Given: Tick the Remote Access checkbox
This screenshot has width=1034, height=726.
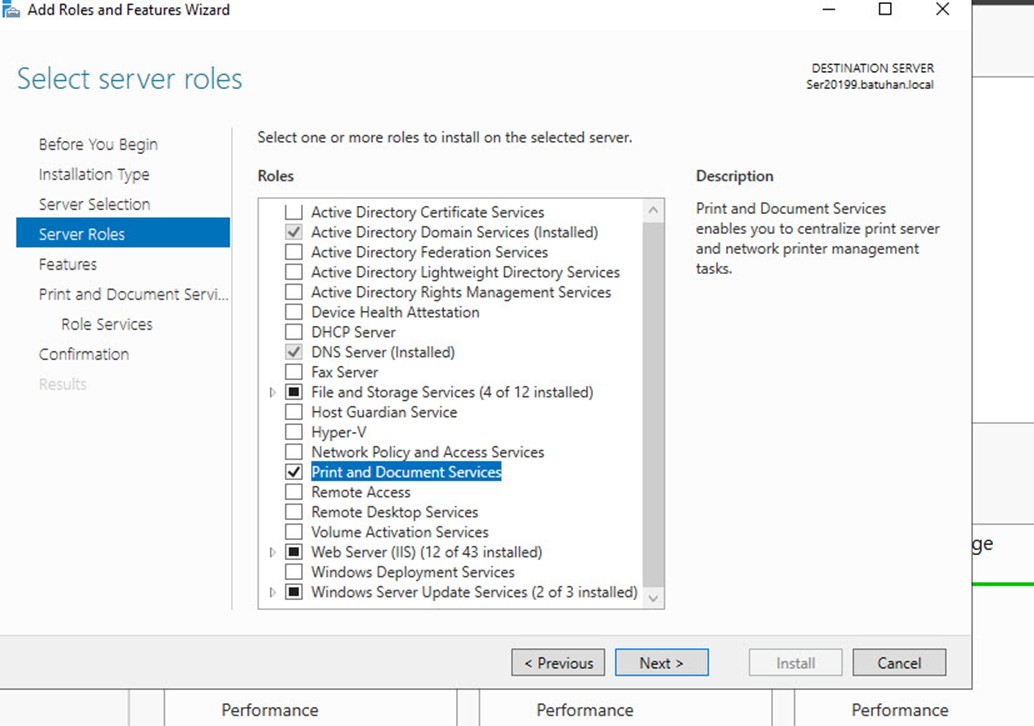Looking at the screenshot, I should [x=293, y=492].
